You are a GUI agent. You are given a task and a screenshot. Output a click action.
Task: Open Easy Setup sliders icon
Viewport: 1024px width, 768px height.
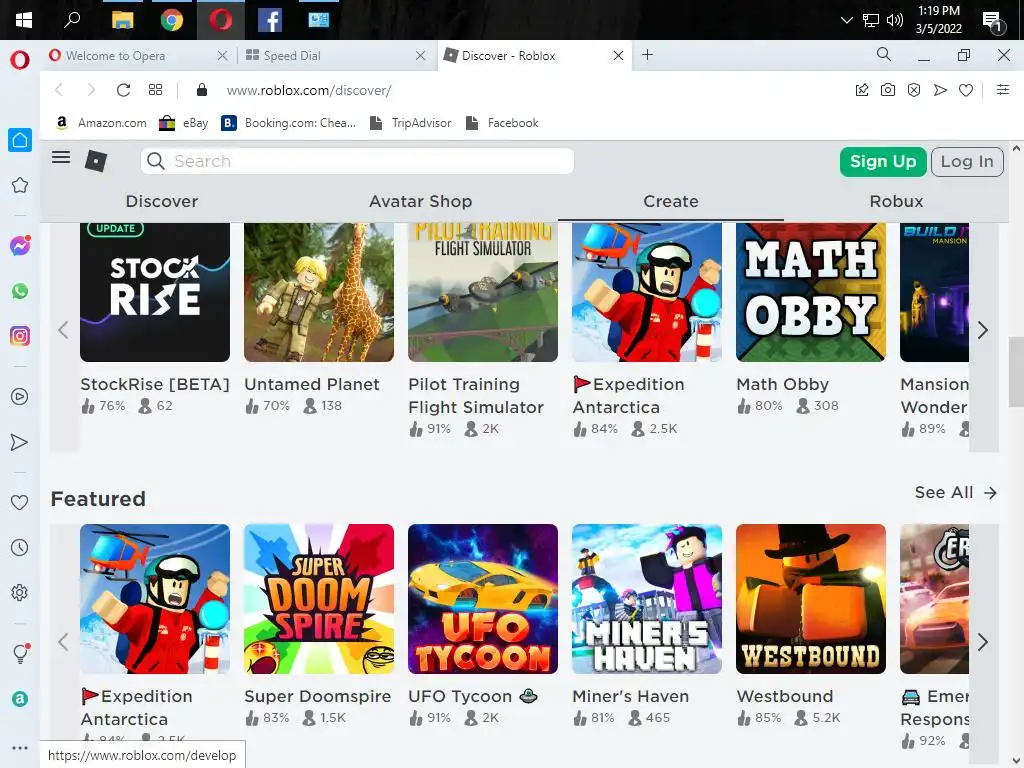pyautogui.click(x=1003, y=89)
